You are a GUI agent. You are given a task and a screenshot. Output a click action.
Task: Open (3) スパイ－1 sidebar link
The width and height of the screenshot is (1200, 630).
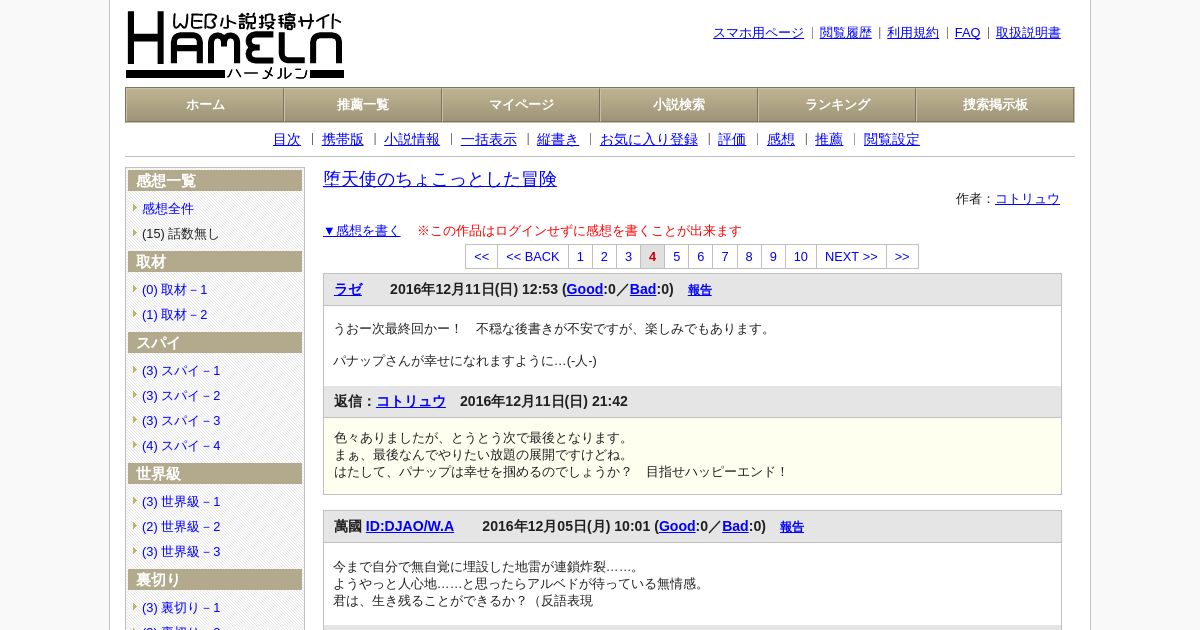pyautogui.click(x=181, y=371)
